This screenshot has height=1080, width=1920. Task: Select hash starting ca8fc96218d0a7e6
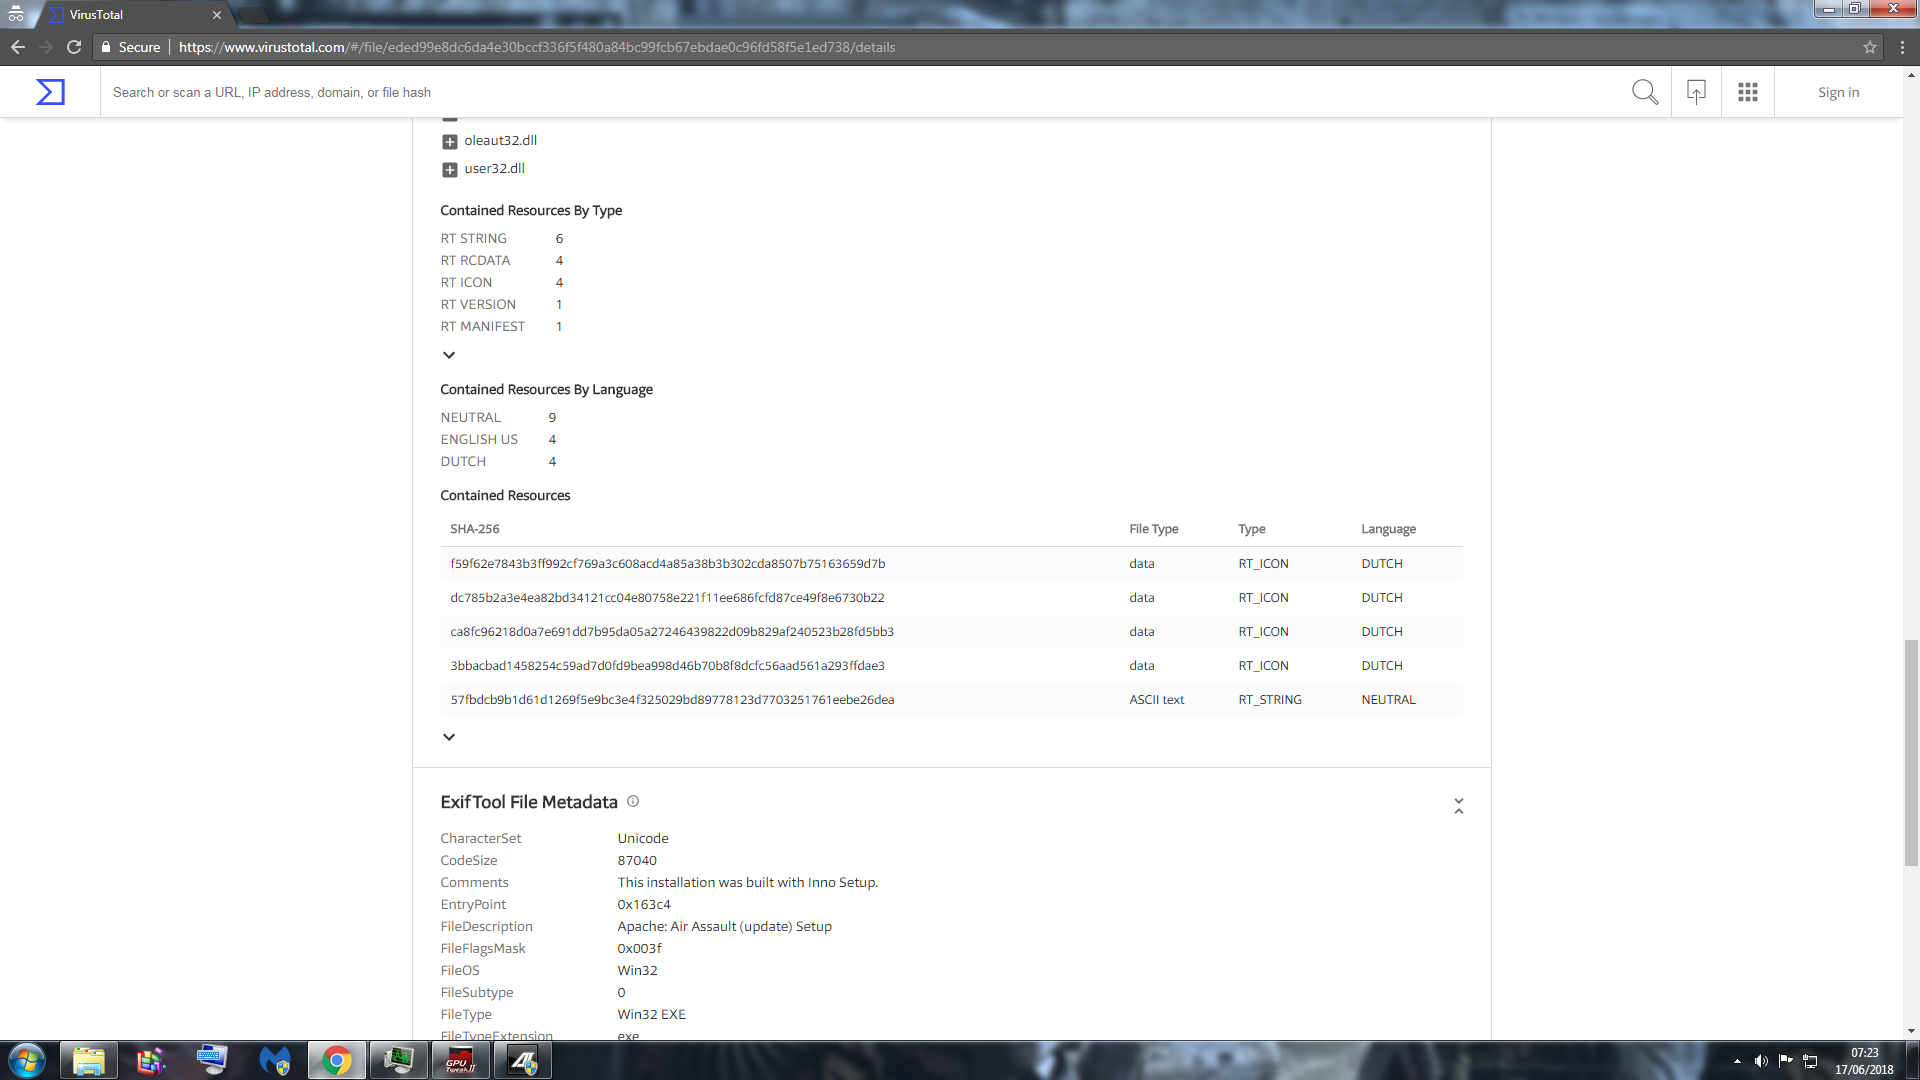(672, 632)
